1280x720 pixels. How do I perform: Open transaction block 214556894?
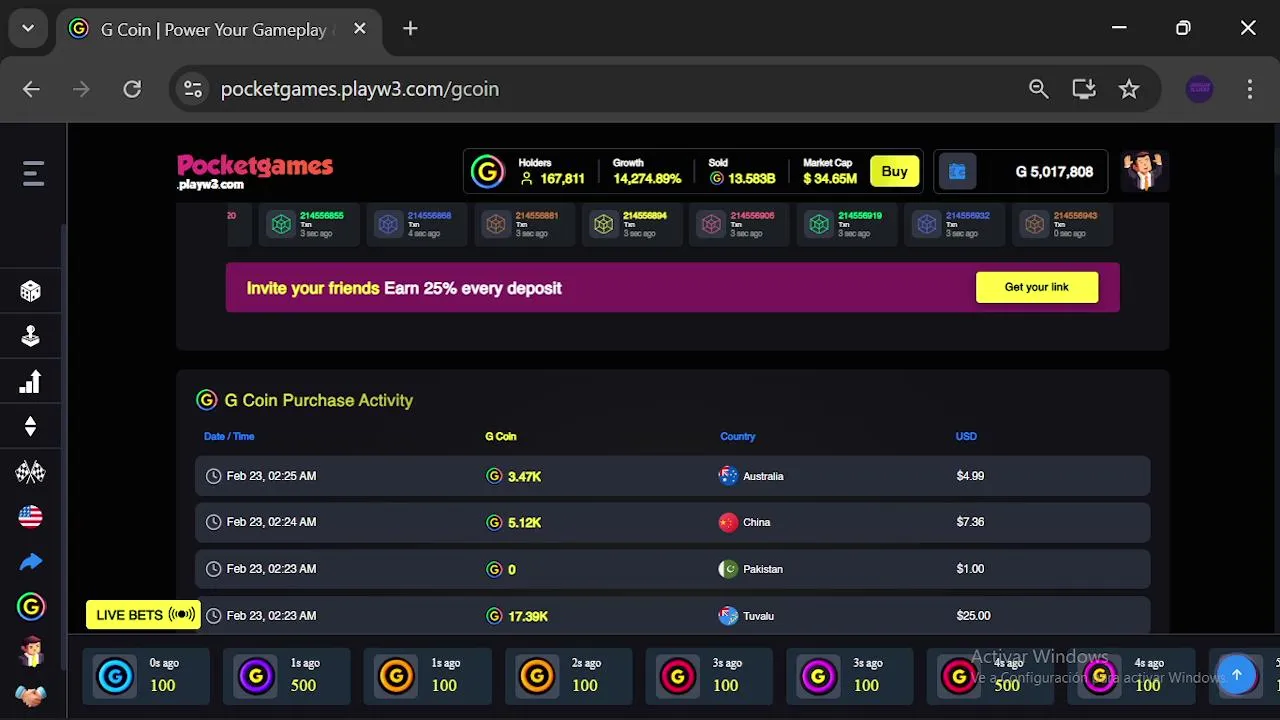coord(631,224)
